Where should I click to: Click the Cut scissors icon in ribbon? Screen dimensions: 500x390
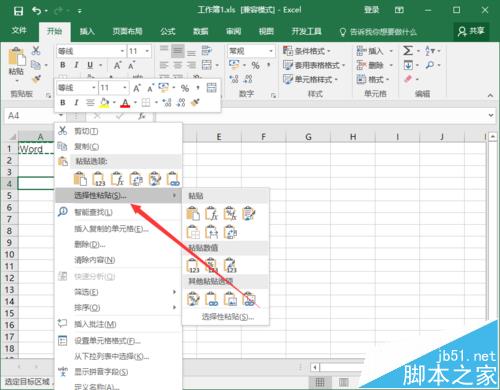tap(36, 51)
